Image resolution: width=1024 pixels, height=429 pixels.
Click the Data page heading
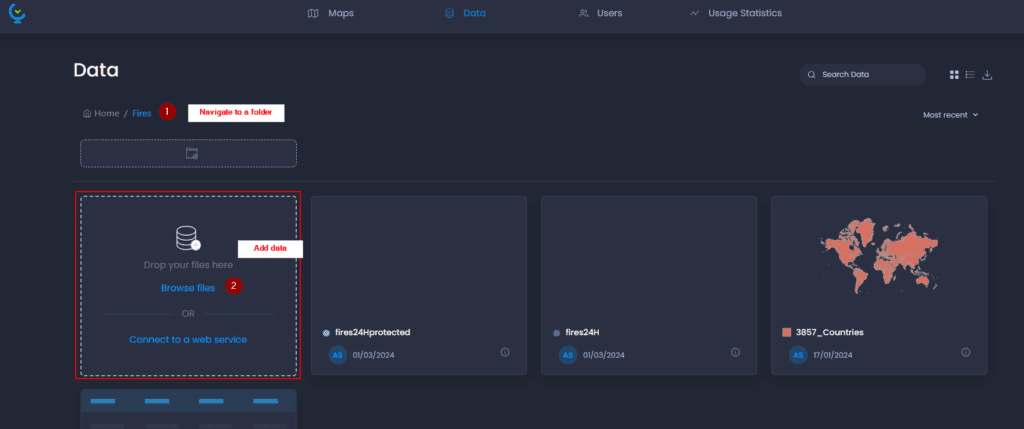[x=96, y=71]
